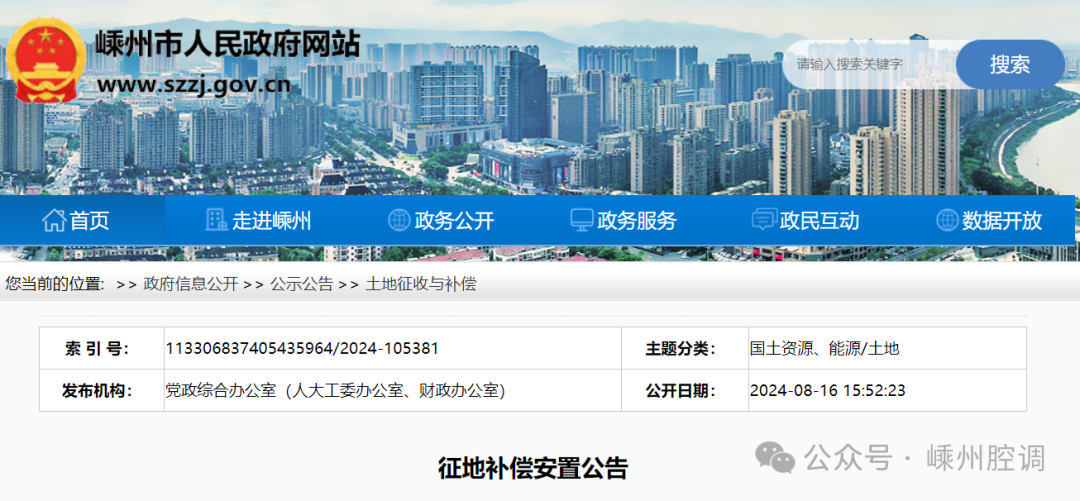
Task: Click the globe icon beside 数据开放
Action: tap(947, 221)
